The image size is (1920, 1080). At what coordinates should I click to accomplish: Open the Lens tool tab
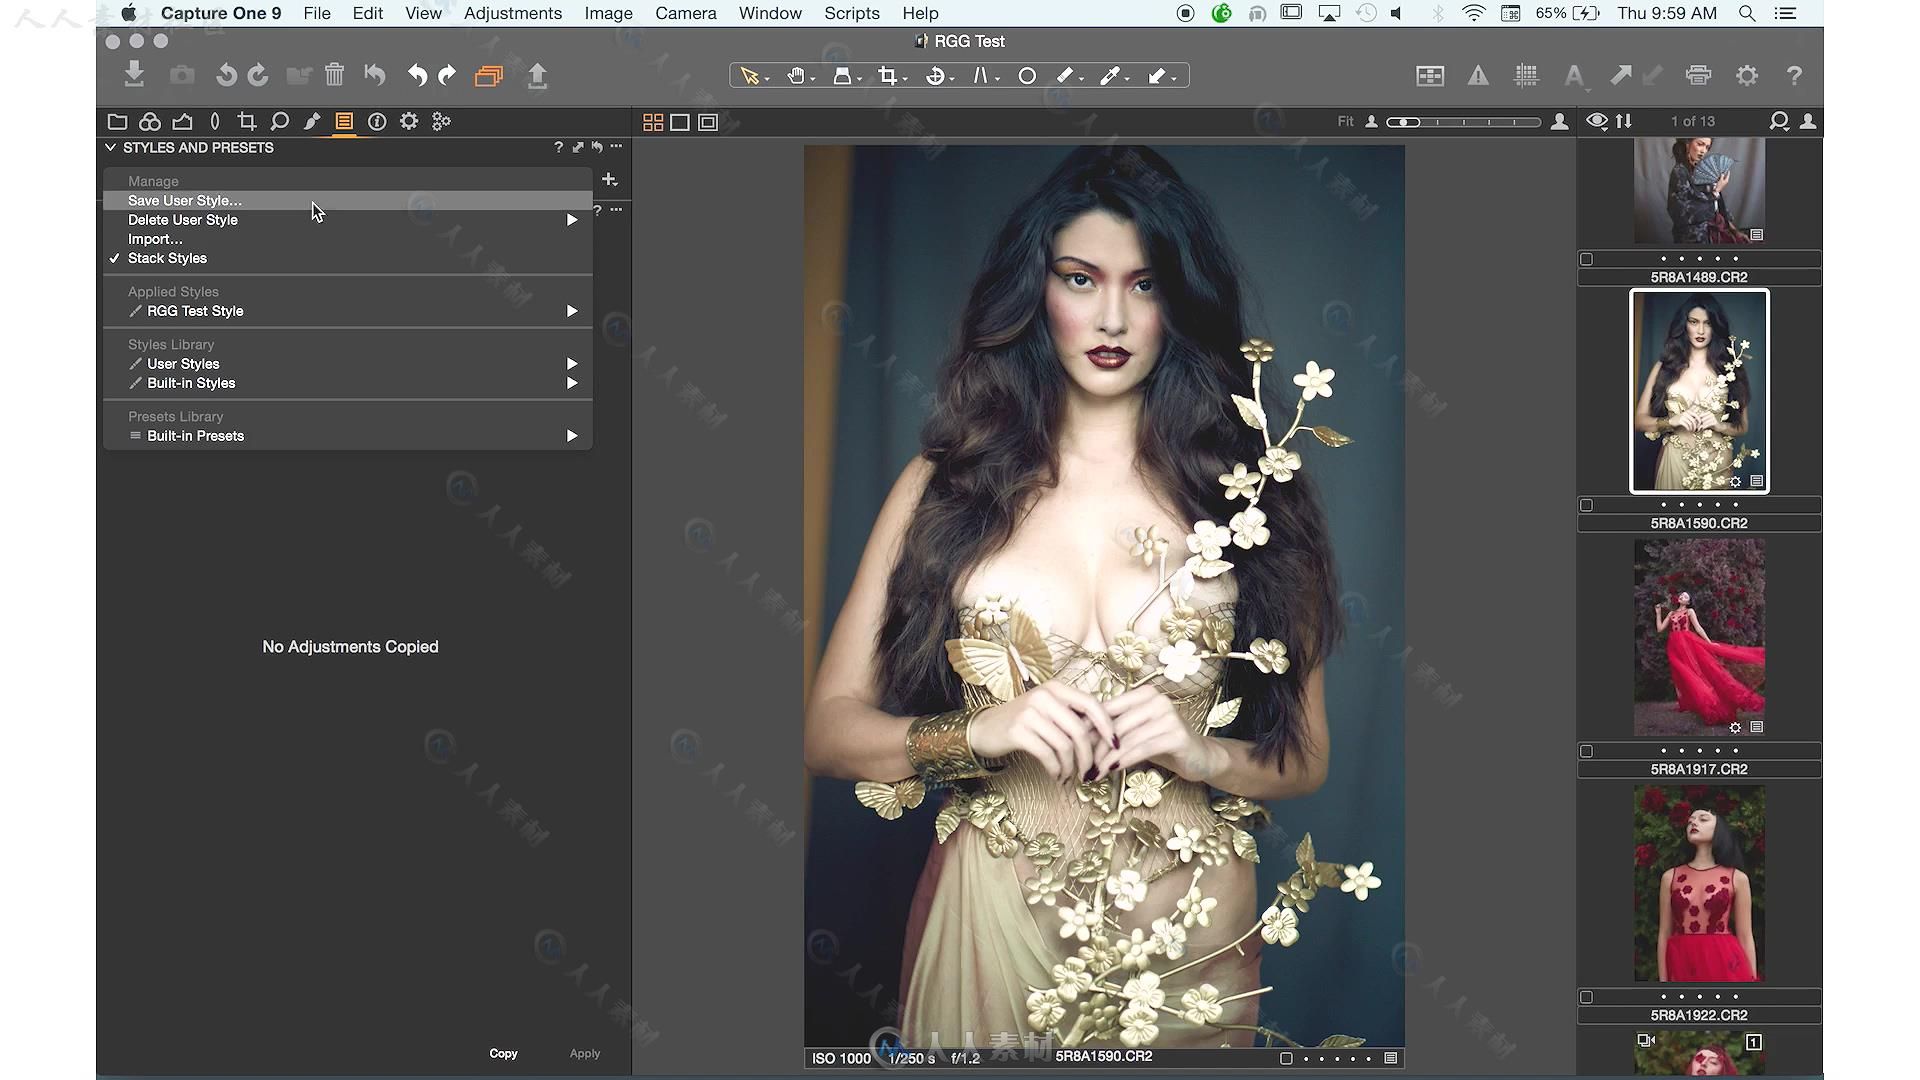pos(215,121)
